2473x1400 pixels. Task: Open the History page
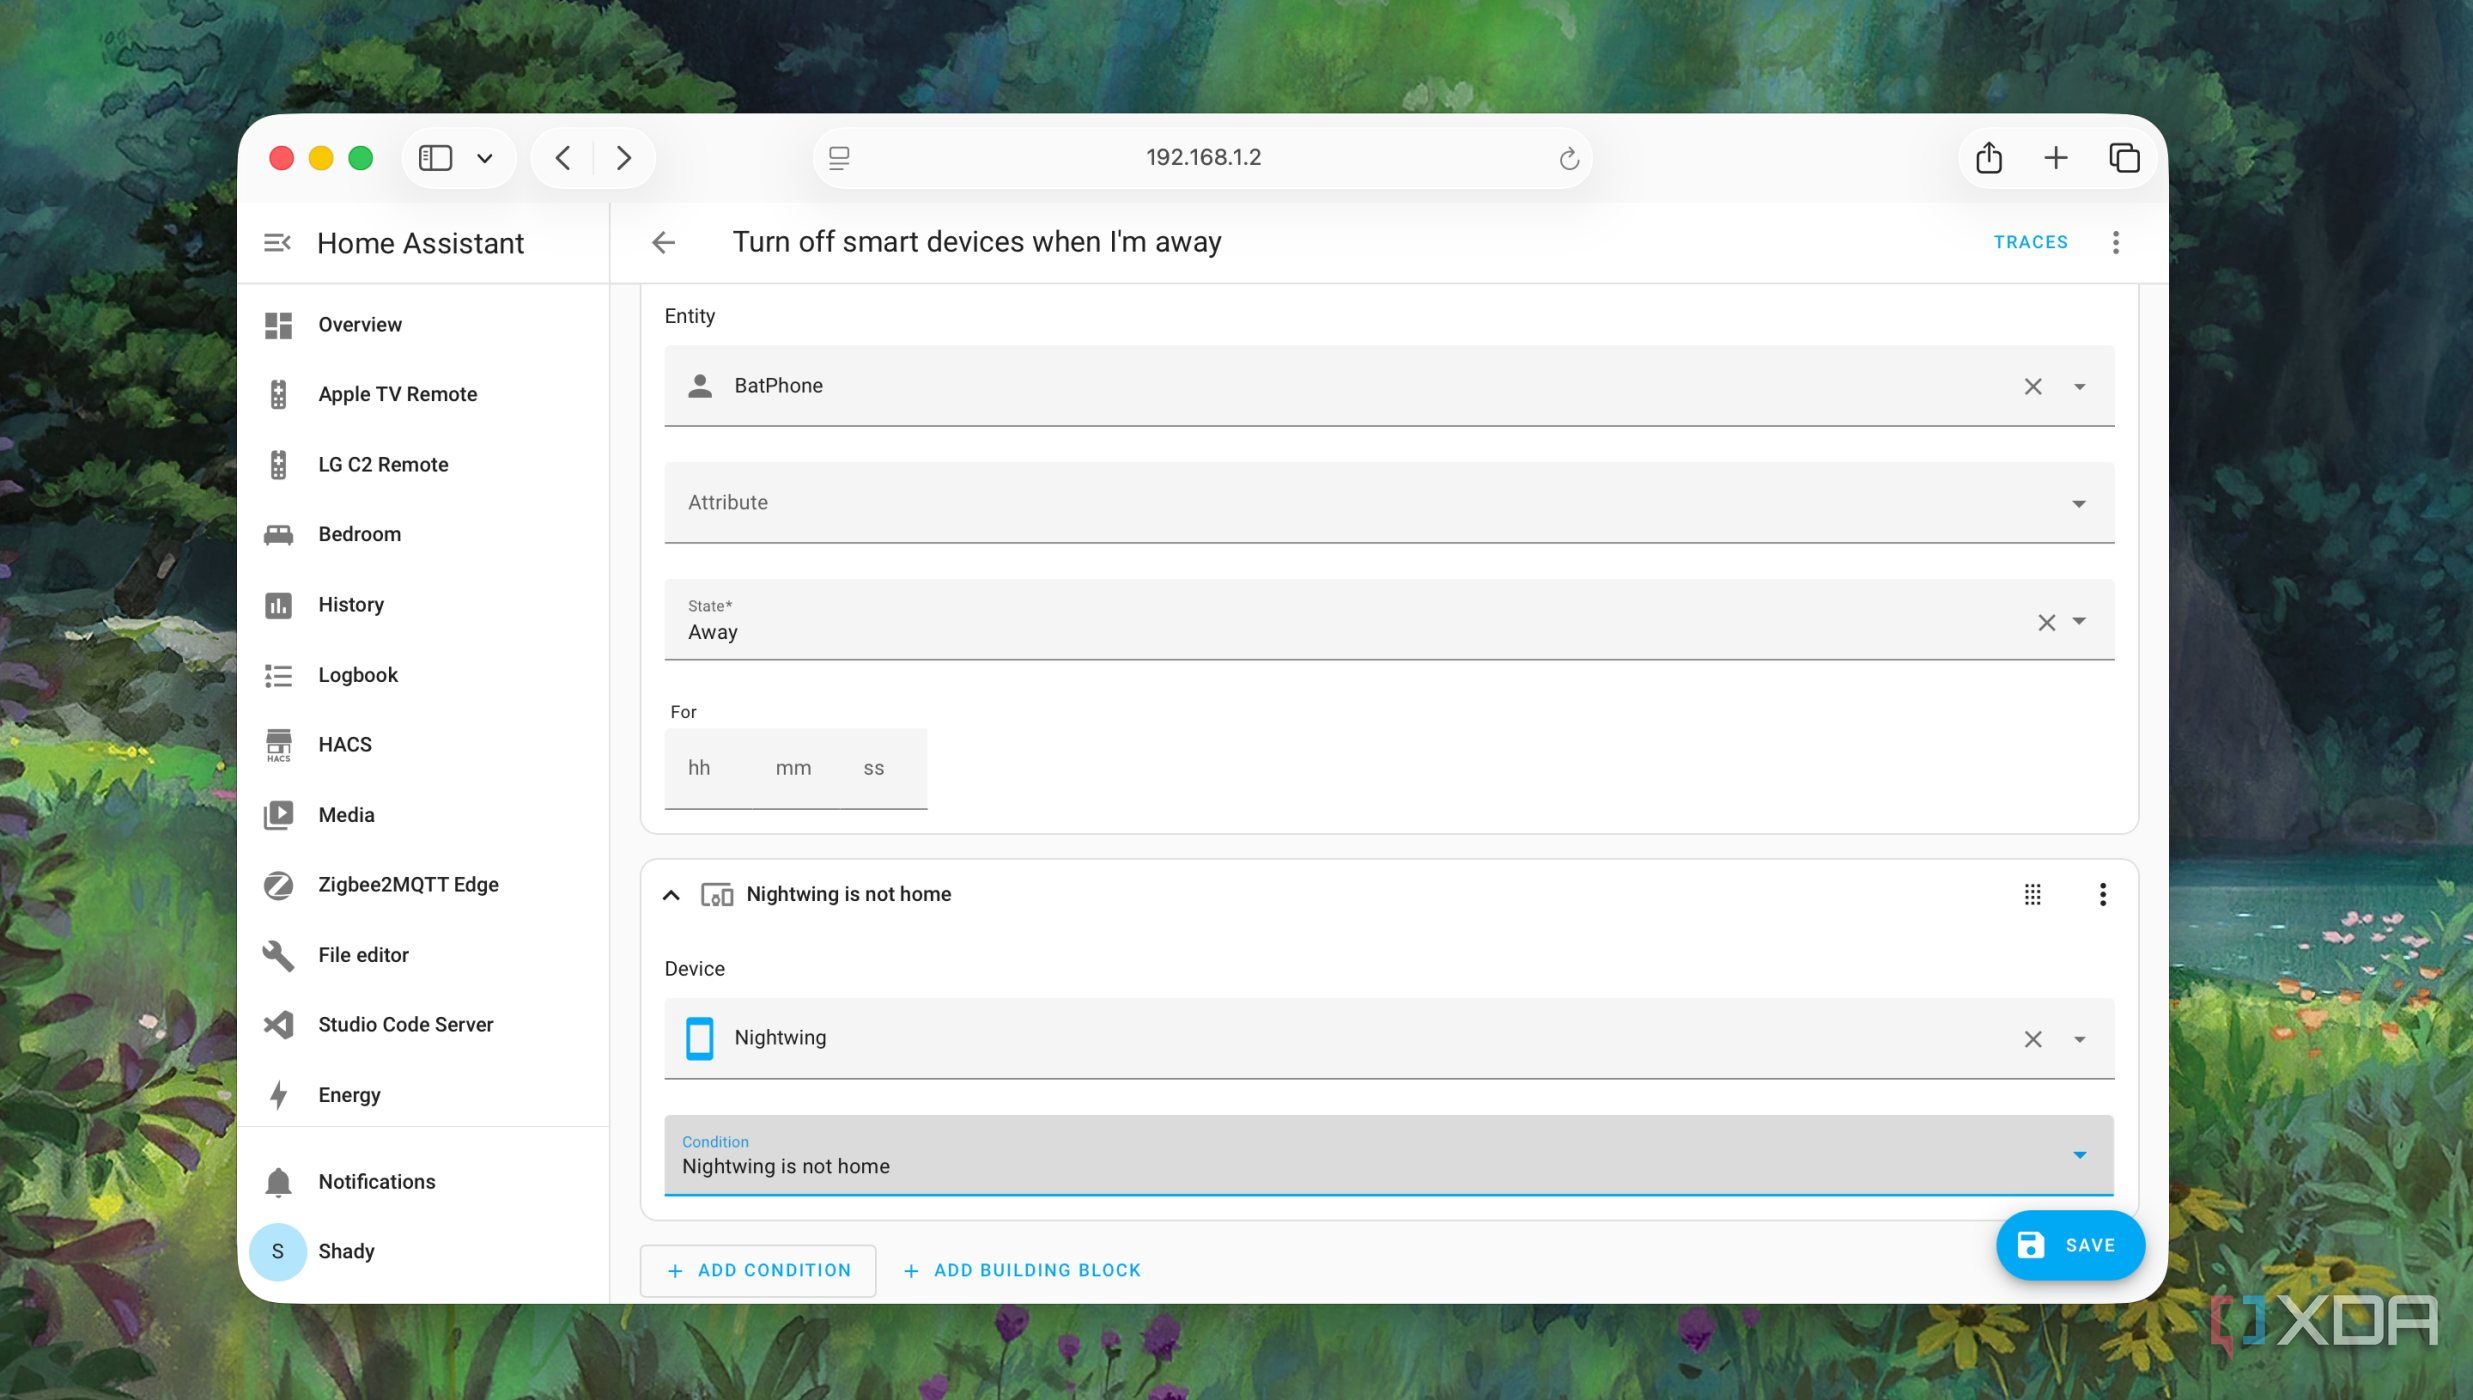pyautogui.click(x=424, y=604)
